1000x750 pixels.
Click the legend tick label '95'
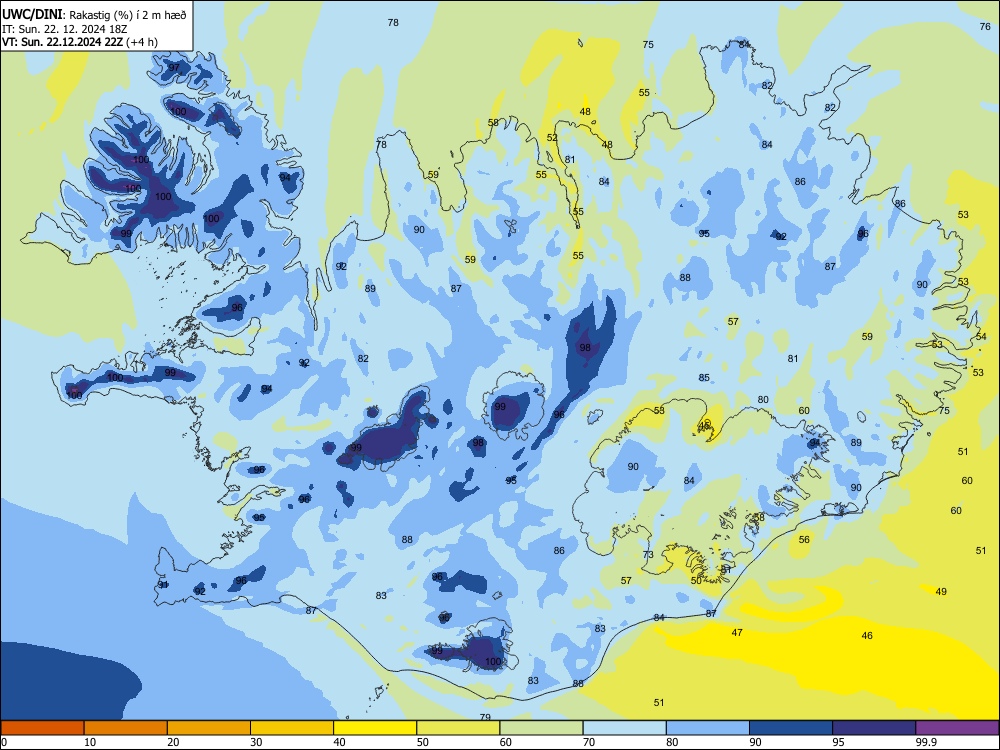(838, 742)
